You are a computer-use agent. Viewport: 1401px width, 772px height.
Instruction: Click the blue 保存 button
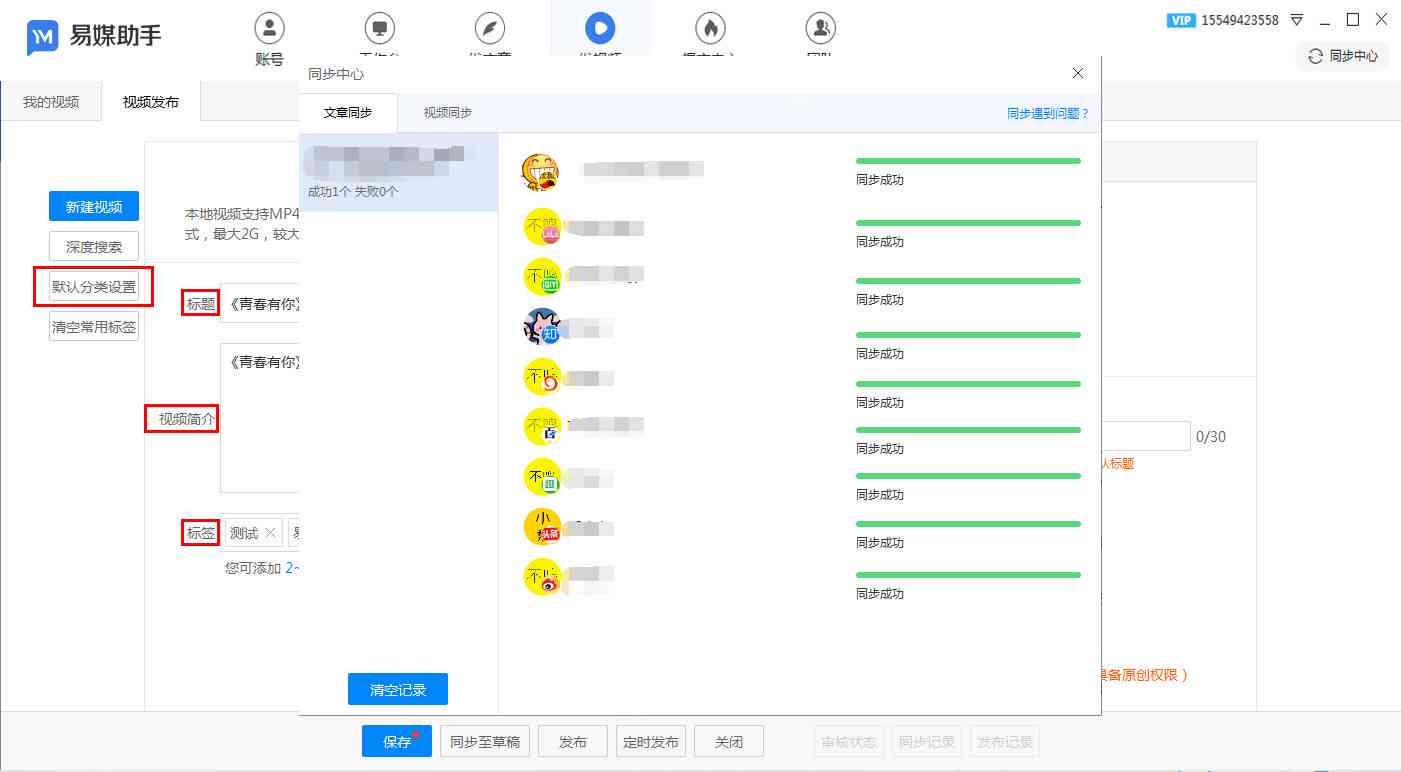397,742
